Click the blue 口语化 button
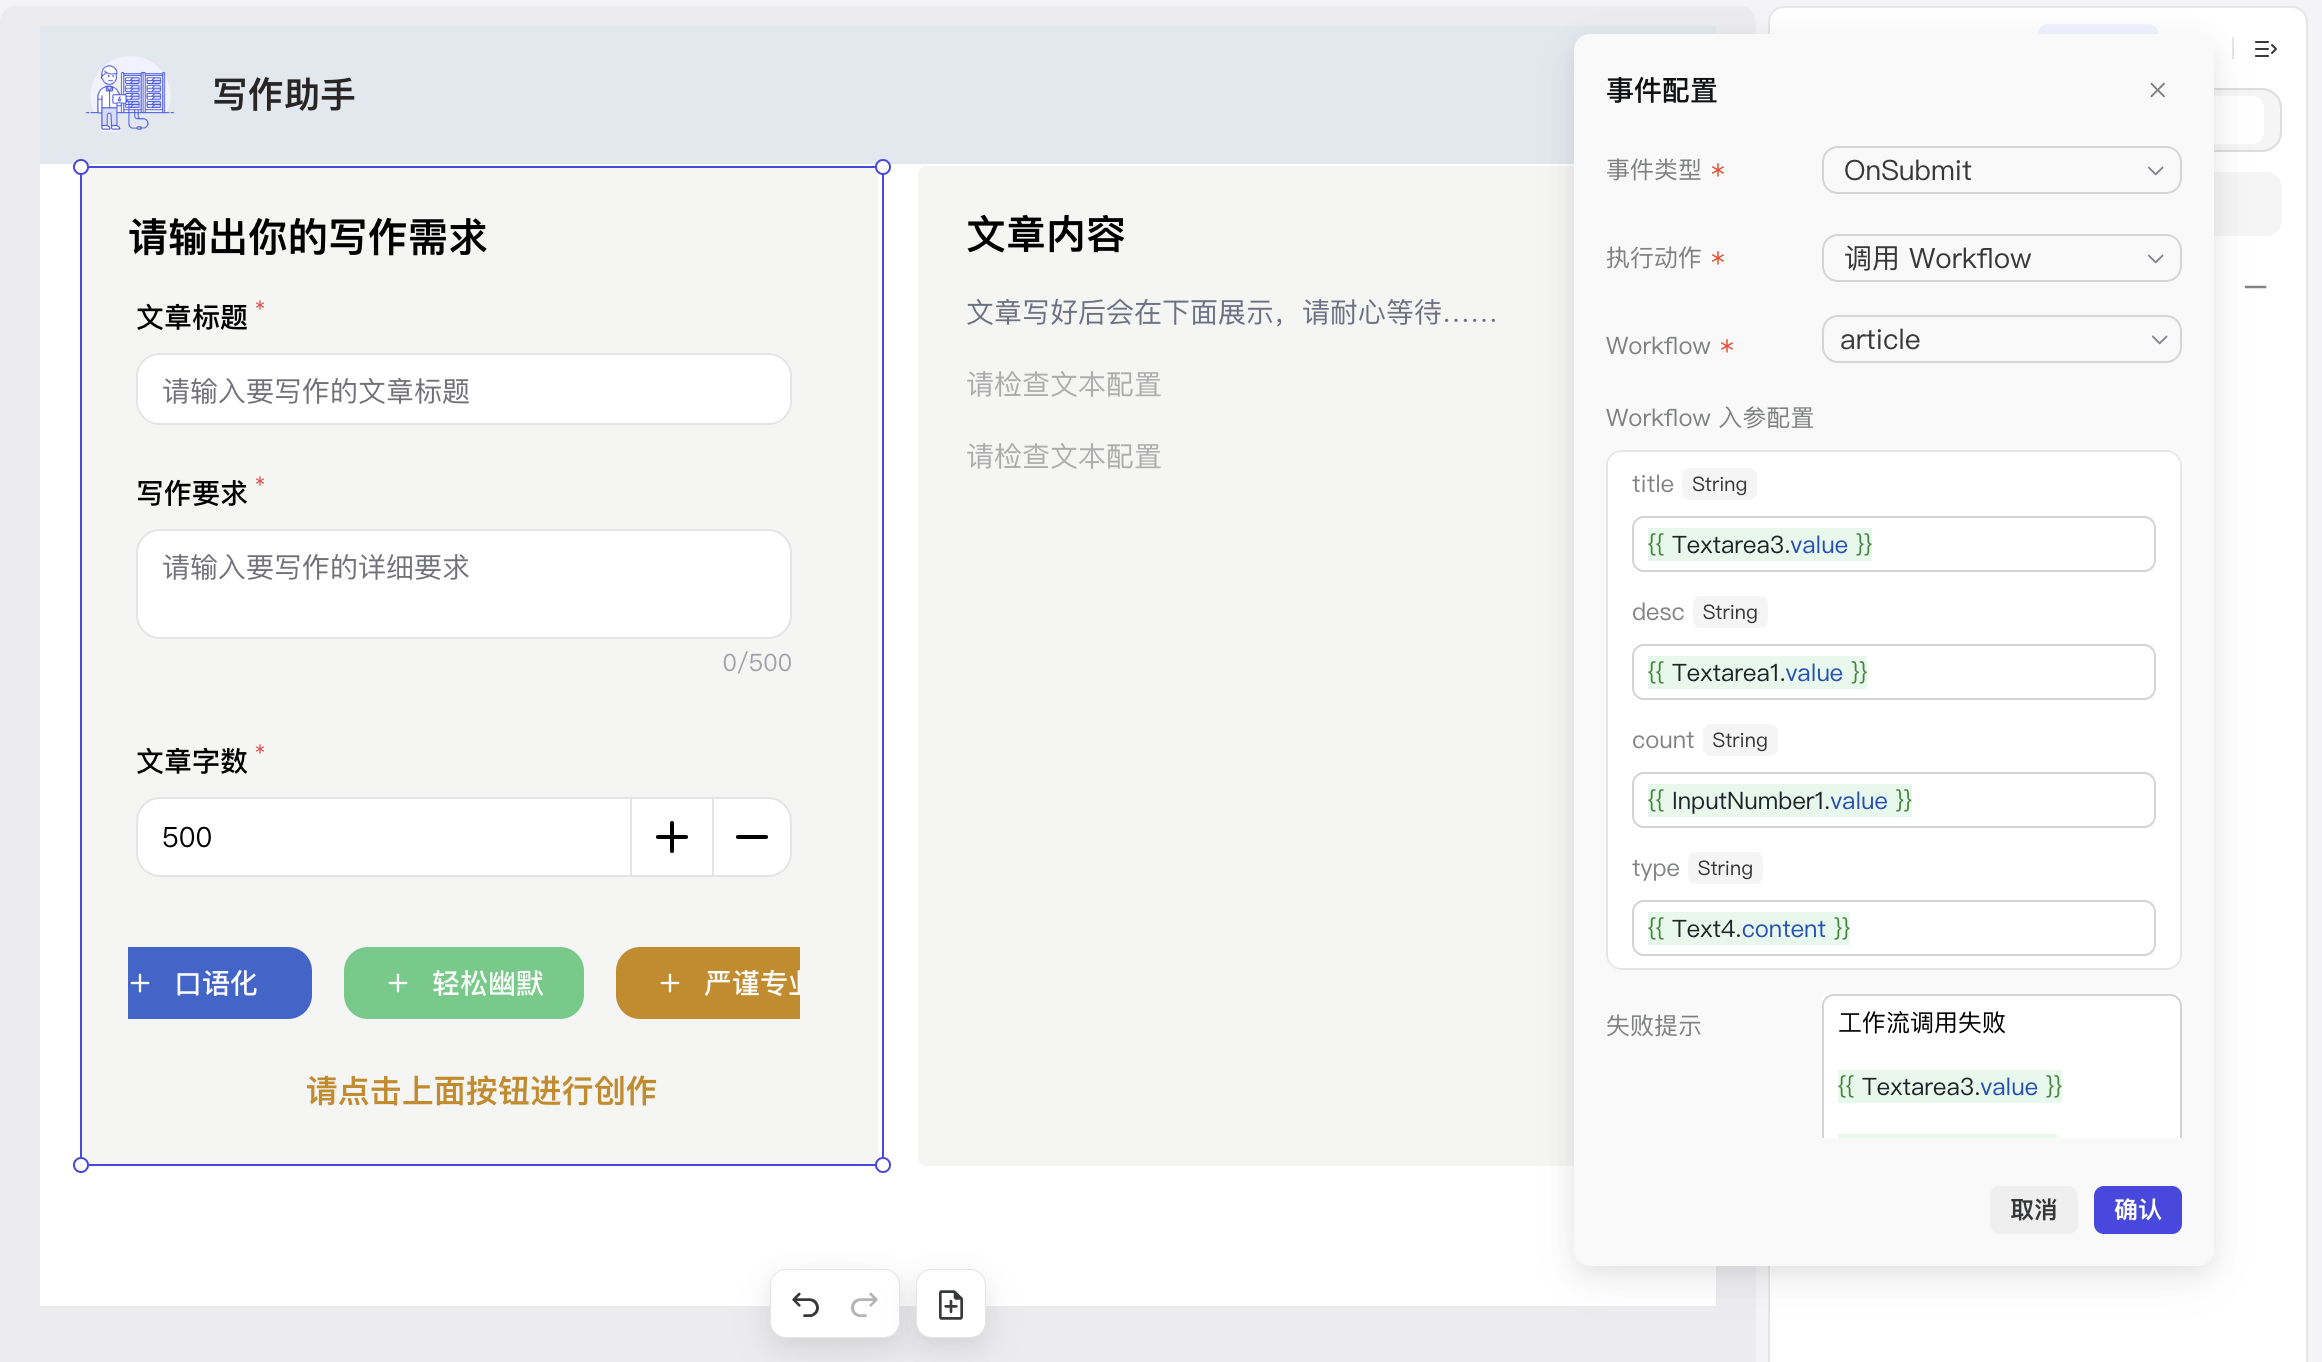Image resolution: width=2322 pixels, height=1362 pixels. (220, 983)
